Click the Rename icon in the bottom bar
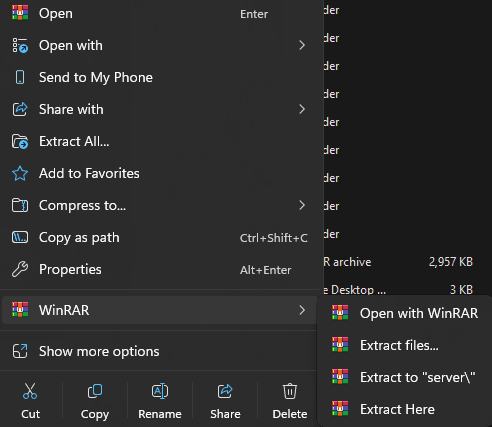 [x=160, y=391]
